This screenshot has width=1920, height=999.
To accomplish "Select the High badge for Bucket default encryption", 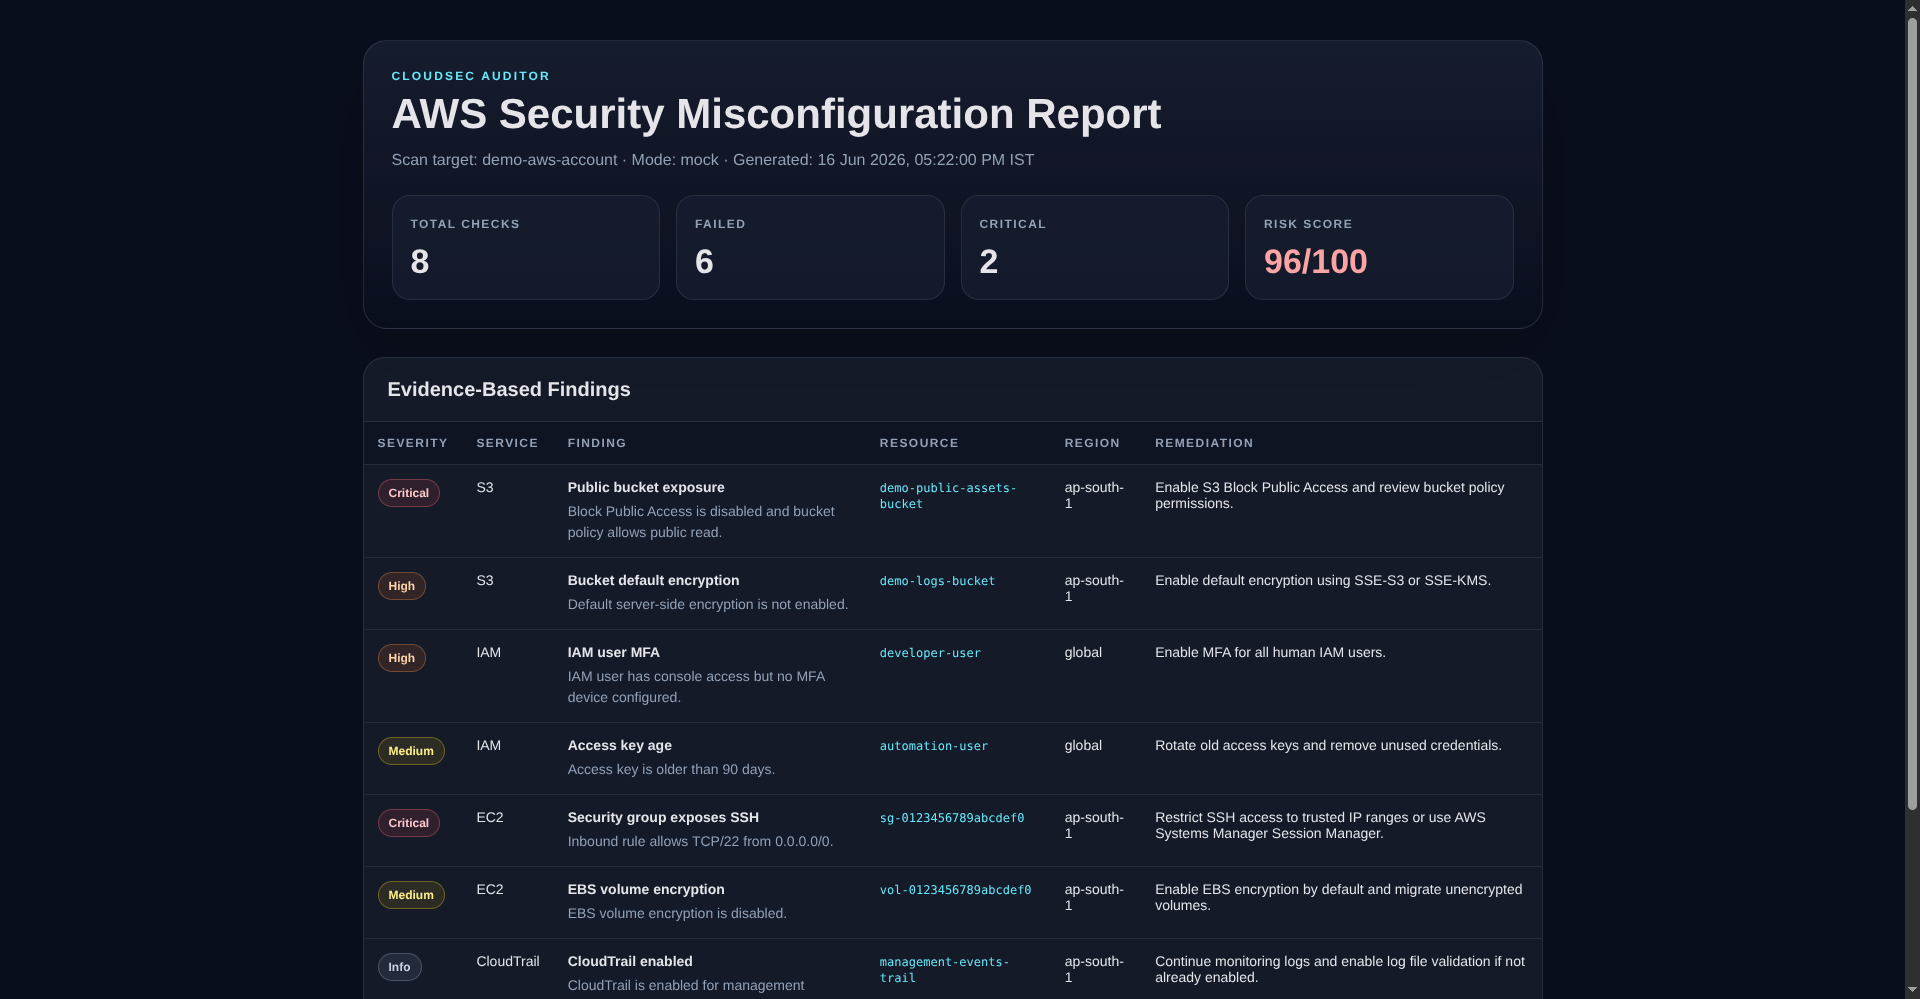I will [x=401, y=586].
